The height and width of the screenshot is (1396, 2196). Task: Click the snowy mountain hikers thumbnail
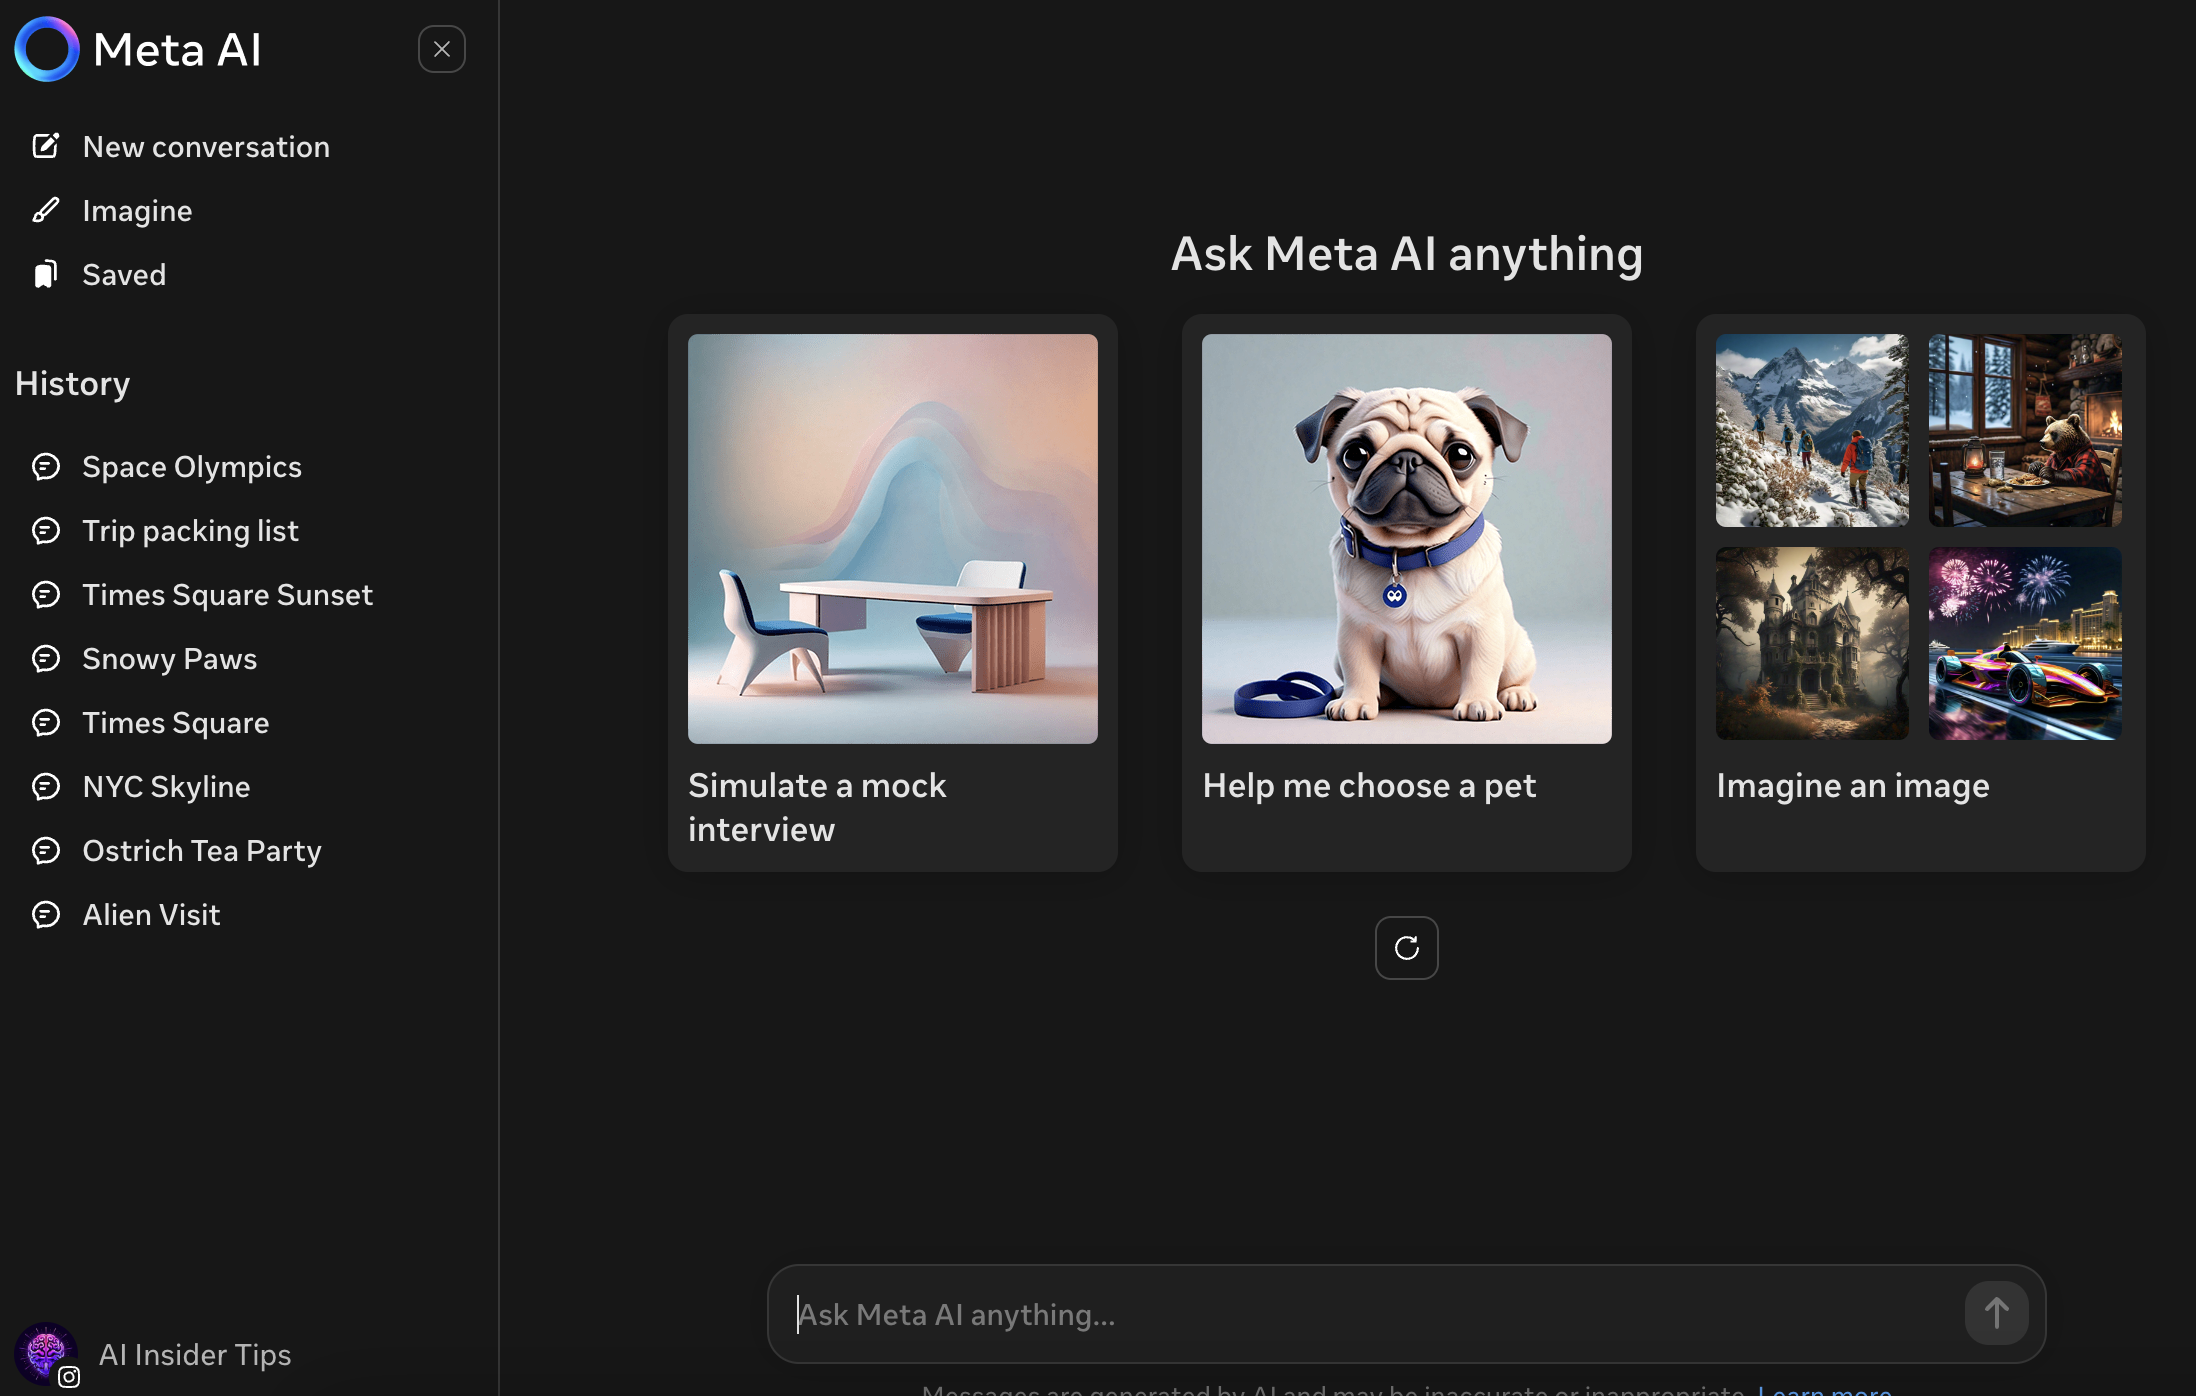pyautogui.click(x=1812, y=431)
